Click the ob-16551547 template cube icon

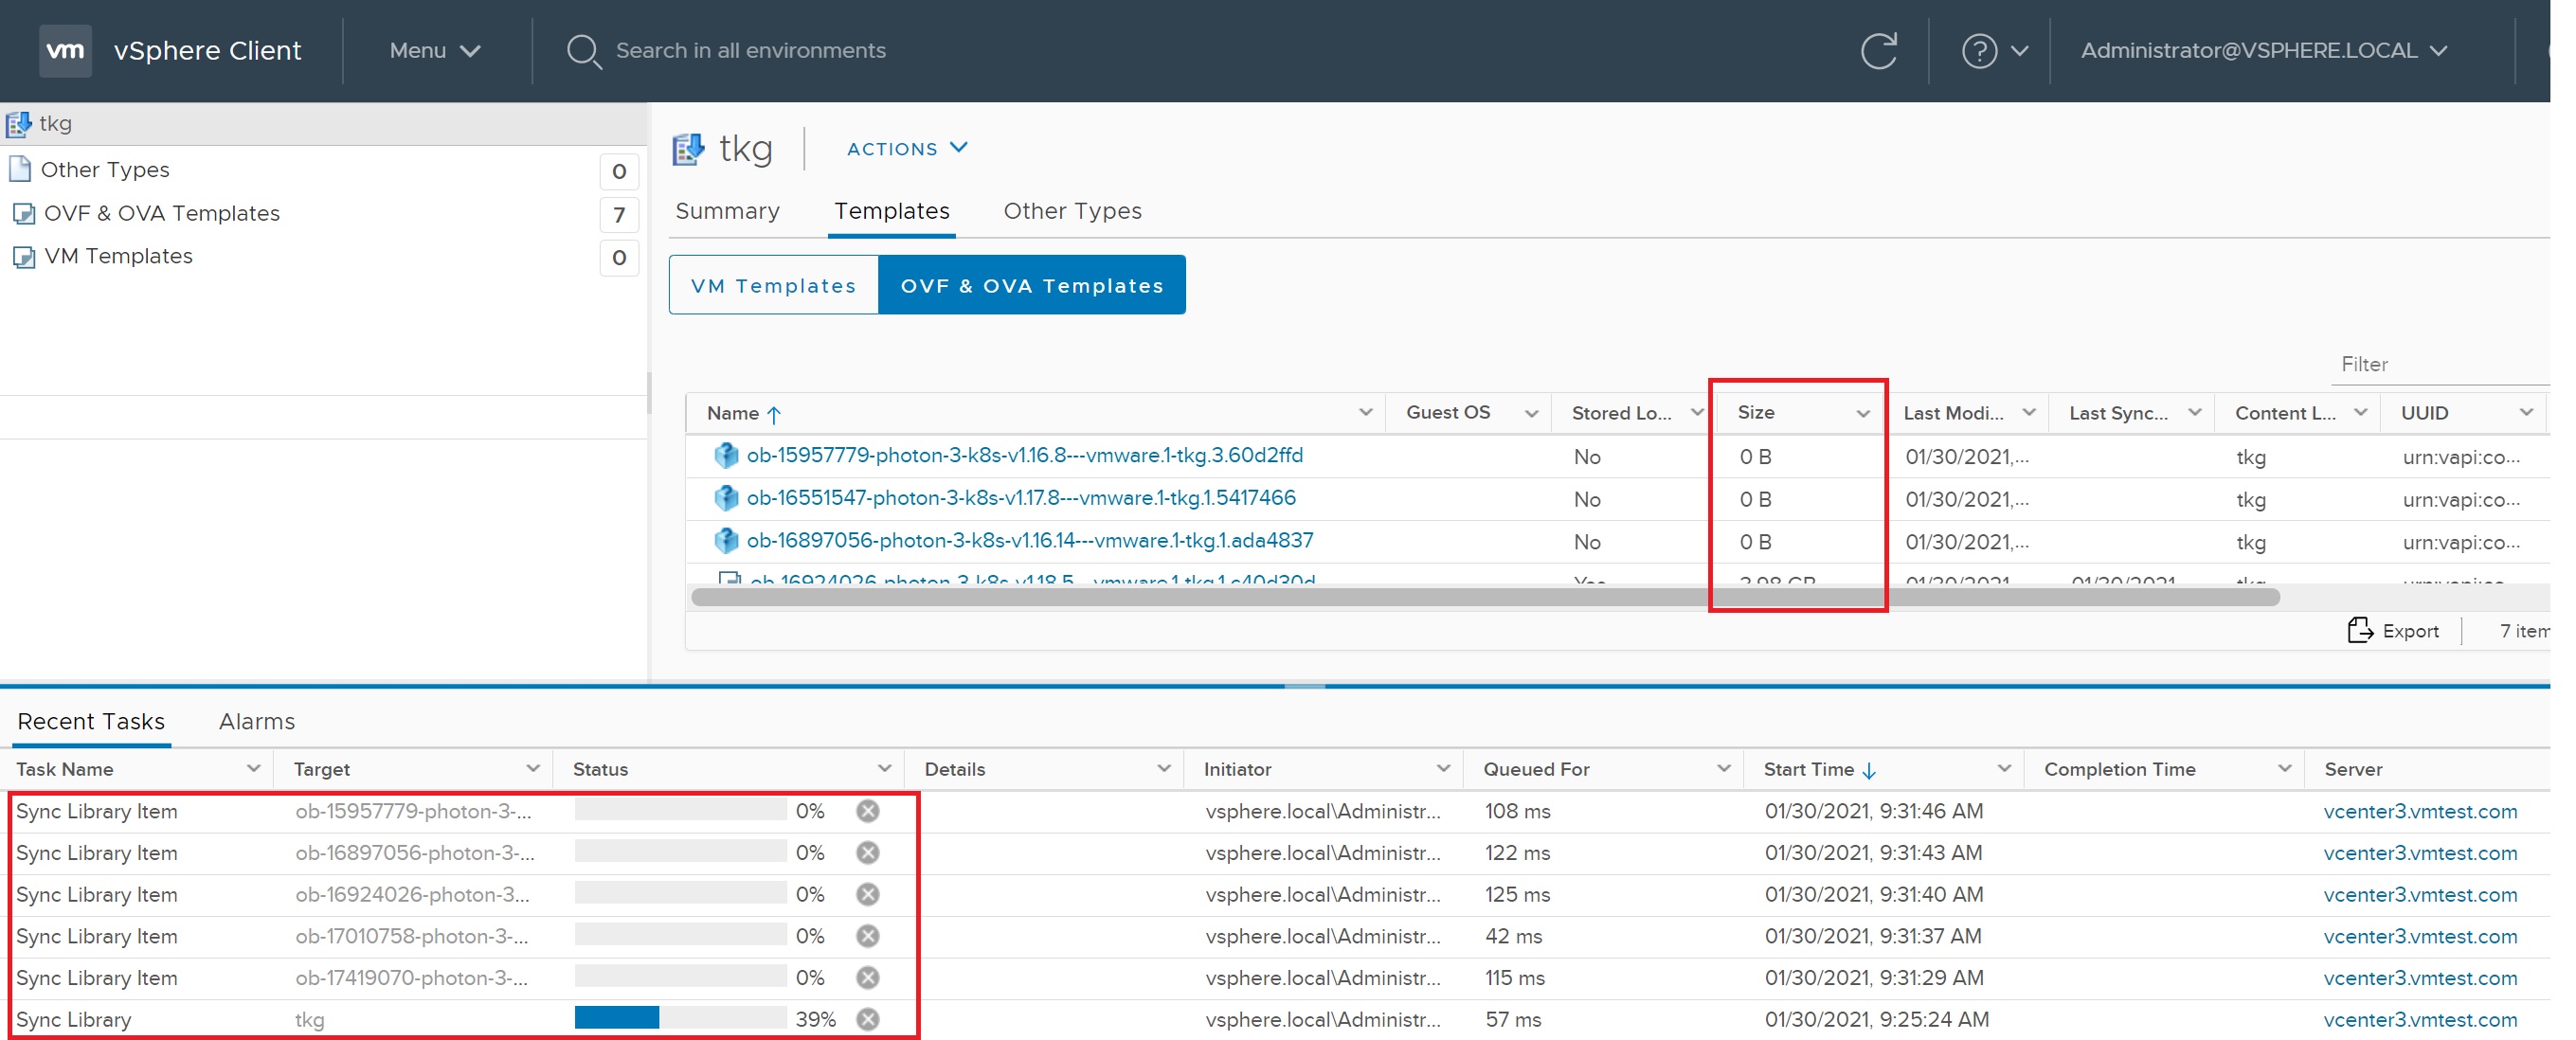pyautogui.click(x=726, y=498)
